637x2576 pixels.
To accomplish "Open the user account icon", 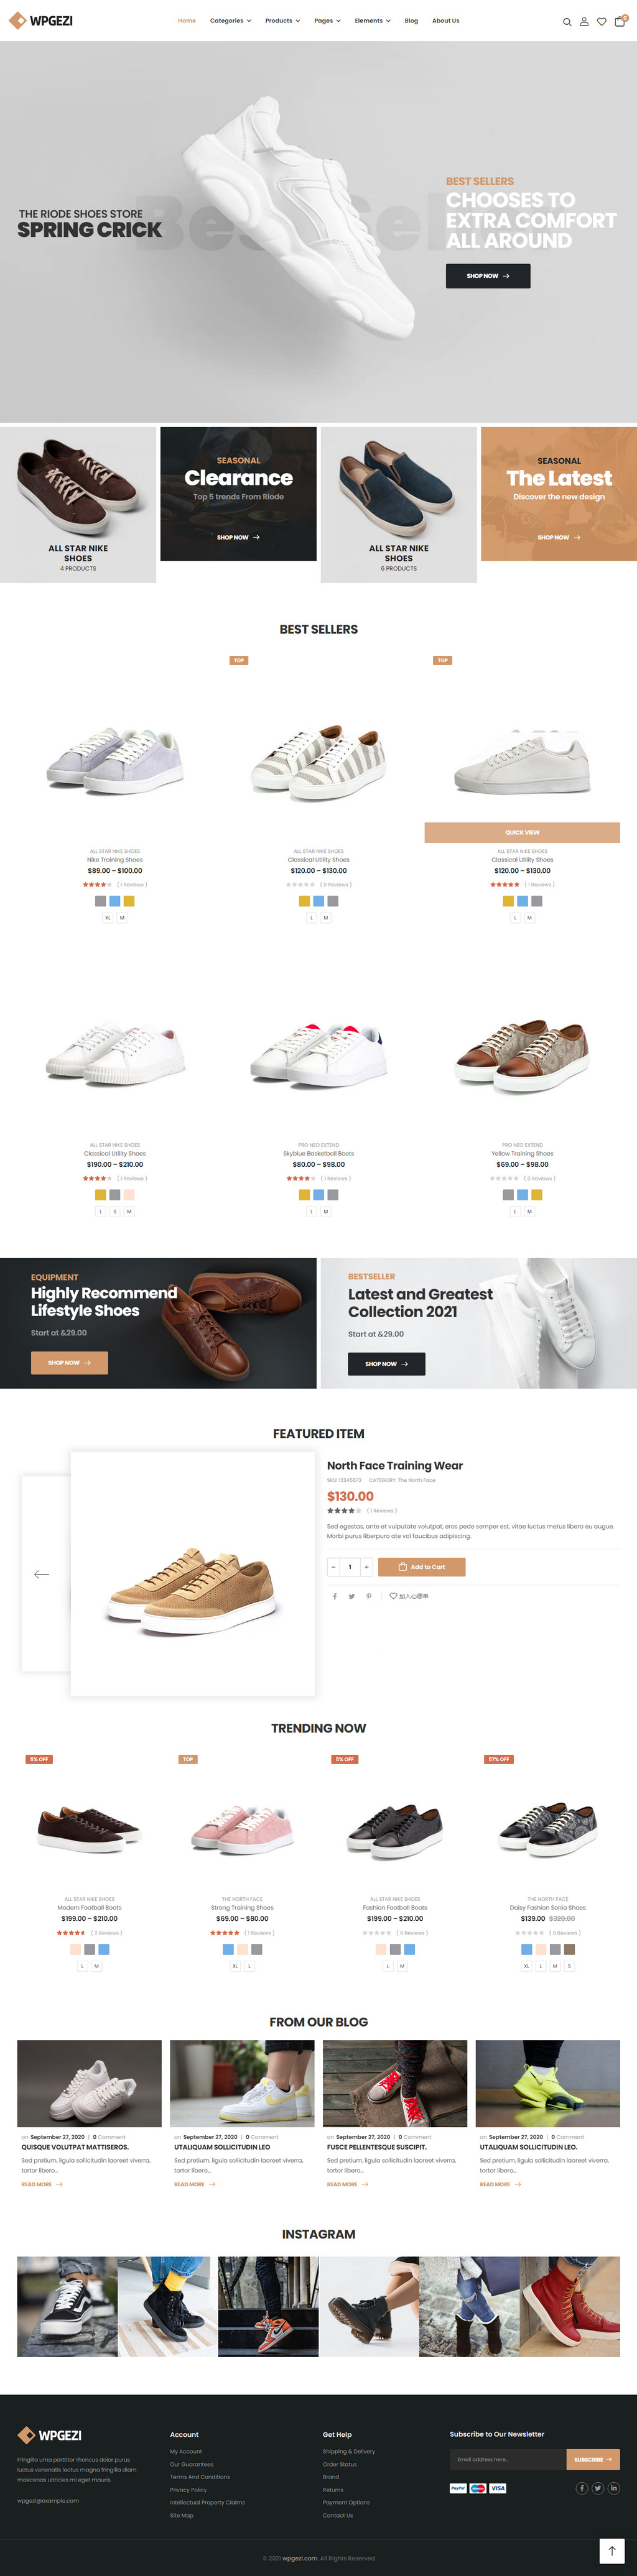I will click(x=584, y=21).
